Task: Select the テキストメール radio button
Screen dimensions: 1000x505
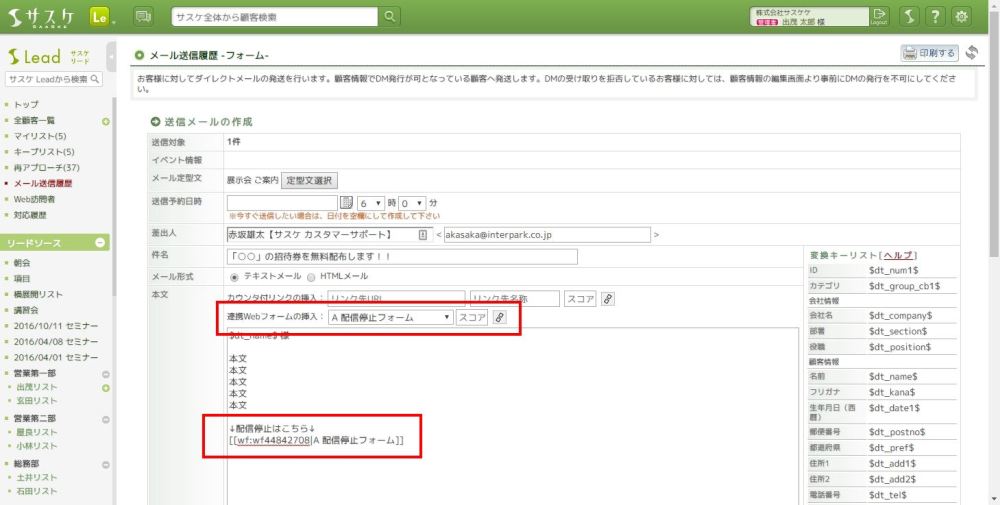Action: pyautogui.click(x=234, y=276)
